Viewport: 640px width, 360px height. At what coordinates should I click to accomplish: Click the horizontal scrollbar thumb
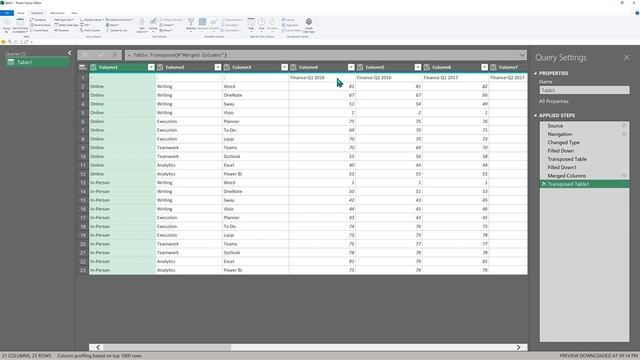pyautogui.click(x=167, y=347)
